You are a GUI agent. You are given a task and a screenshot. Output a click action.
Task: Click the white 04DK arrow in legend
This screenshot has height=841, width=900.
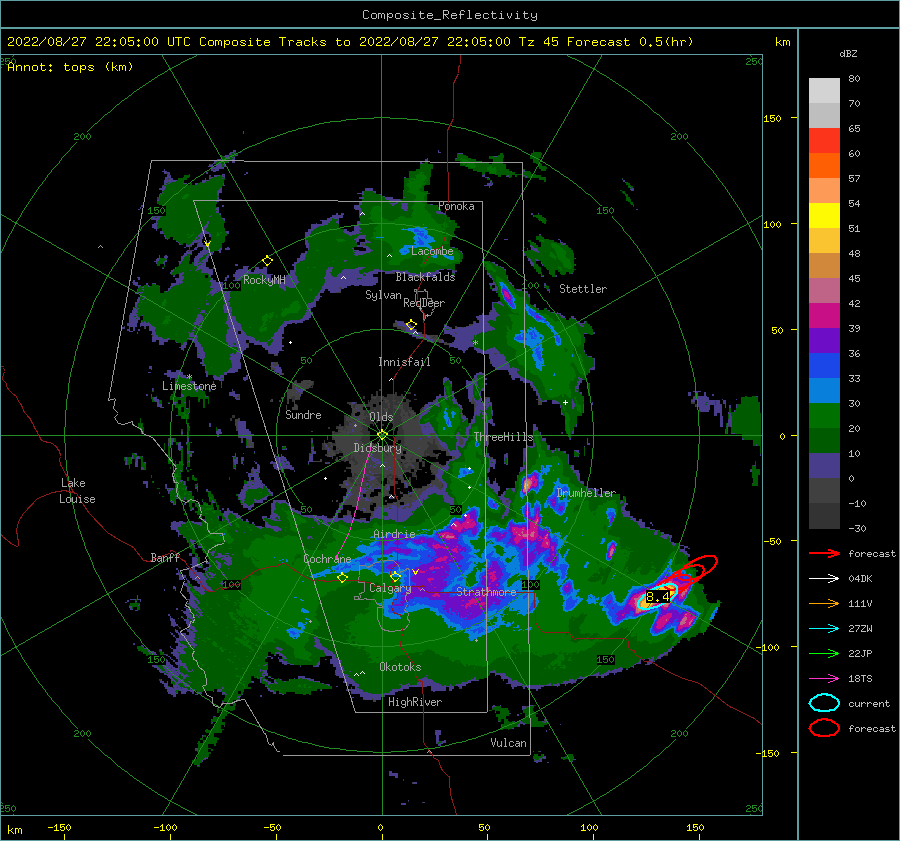click(x=824, y=578)
